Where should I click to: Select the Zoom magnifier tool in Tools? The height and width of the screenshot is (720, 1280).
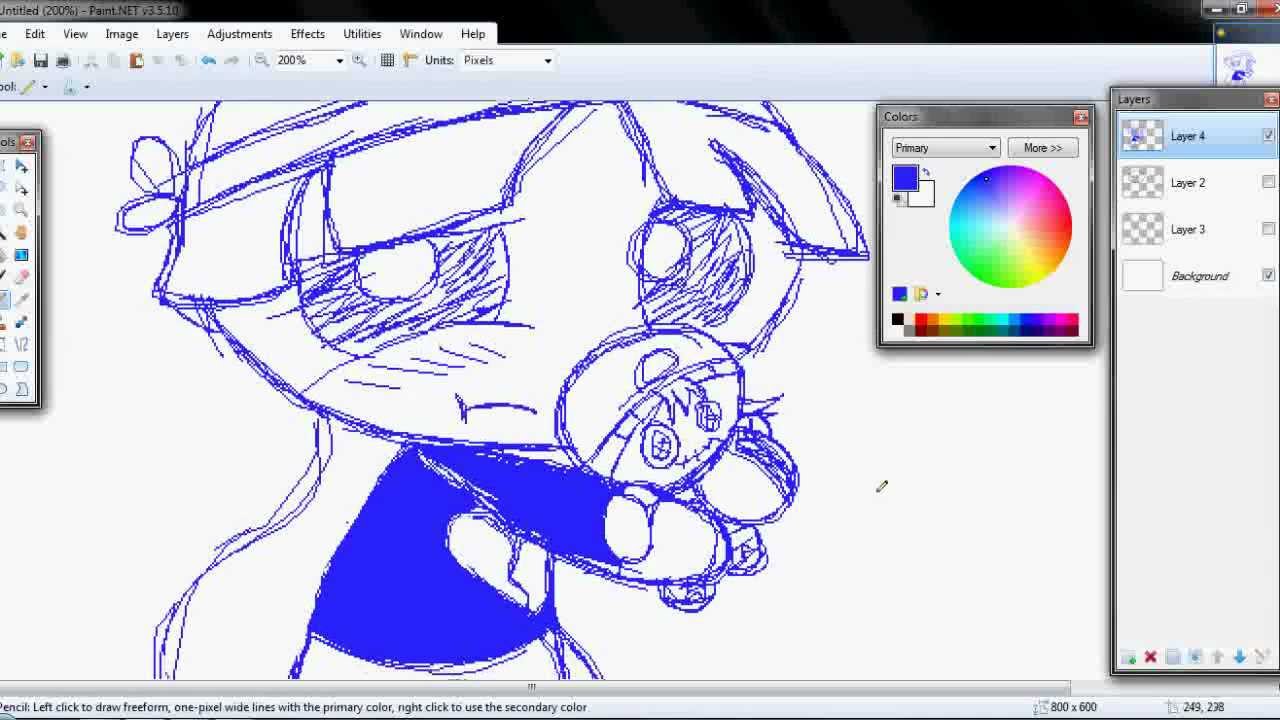pyautogui.click(x=21, y=210)
